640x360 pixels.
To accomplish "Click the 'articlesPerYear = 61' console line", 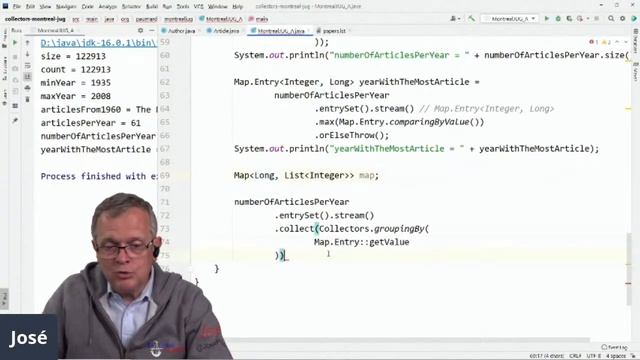I will (x=90, y=123).
